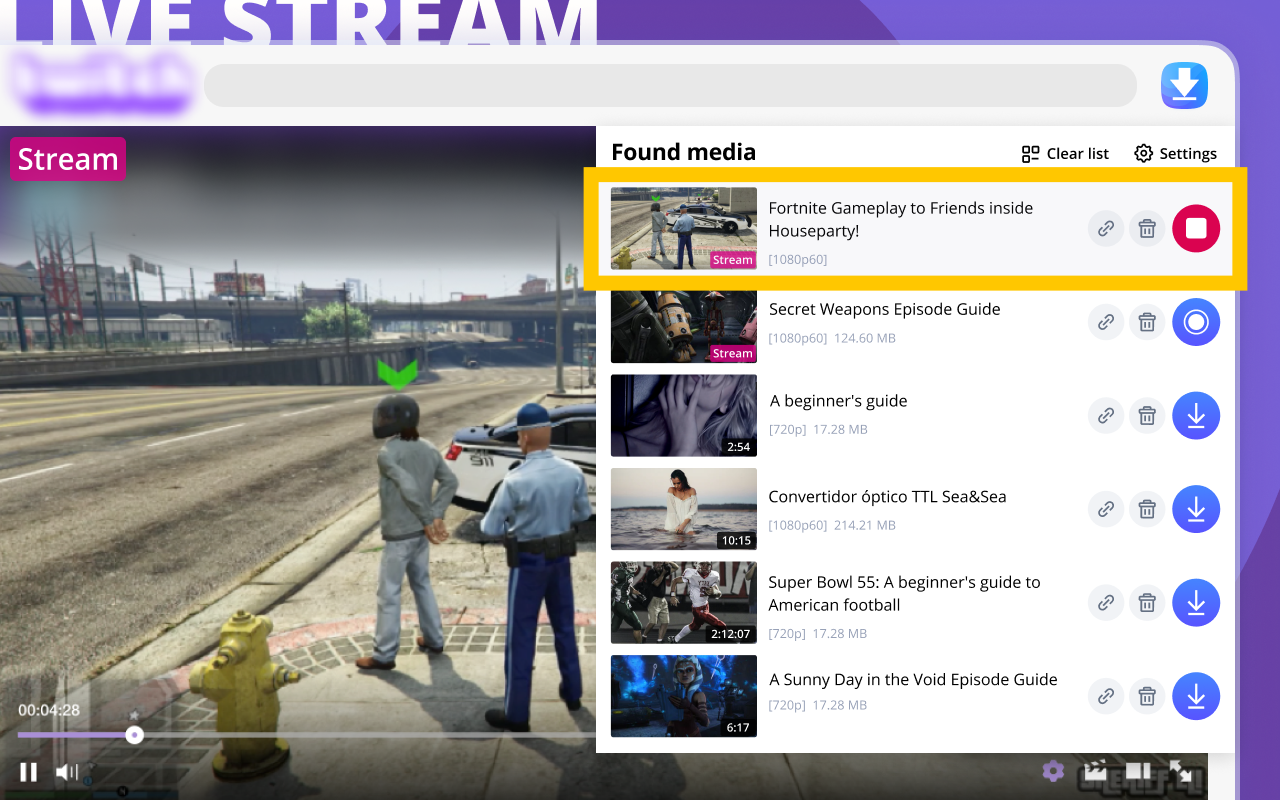Stop recording the Fortnite Gameplay stream
1280x800 pixels.
coord(1196,228)
